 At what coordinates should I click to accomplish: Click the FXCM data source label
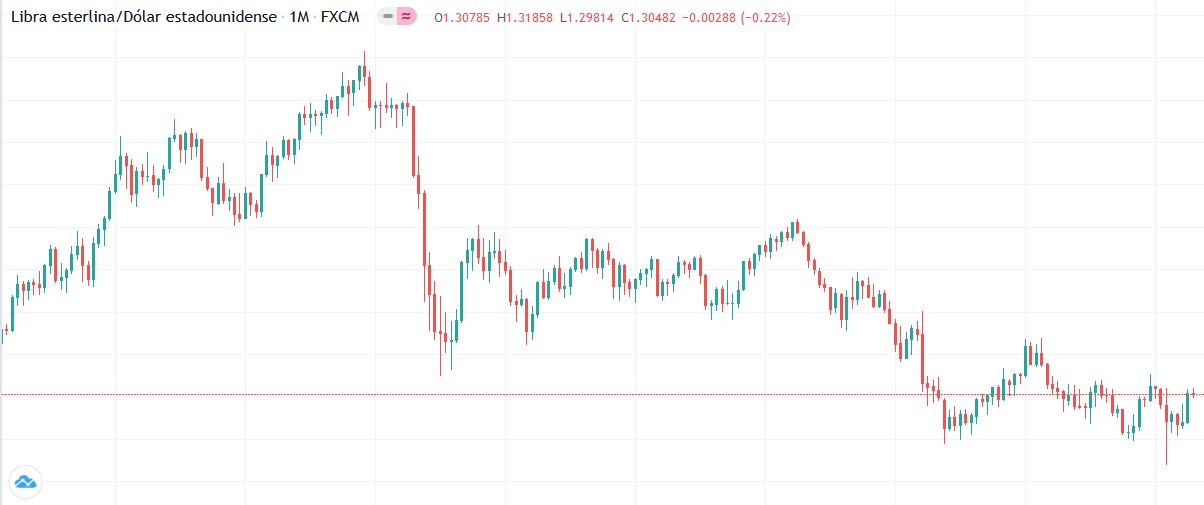click(339, 17)
